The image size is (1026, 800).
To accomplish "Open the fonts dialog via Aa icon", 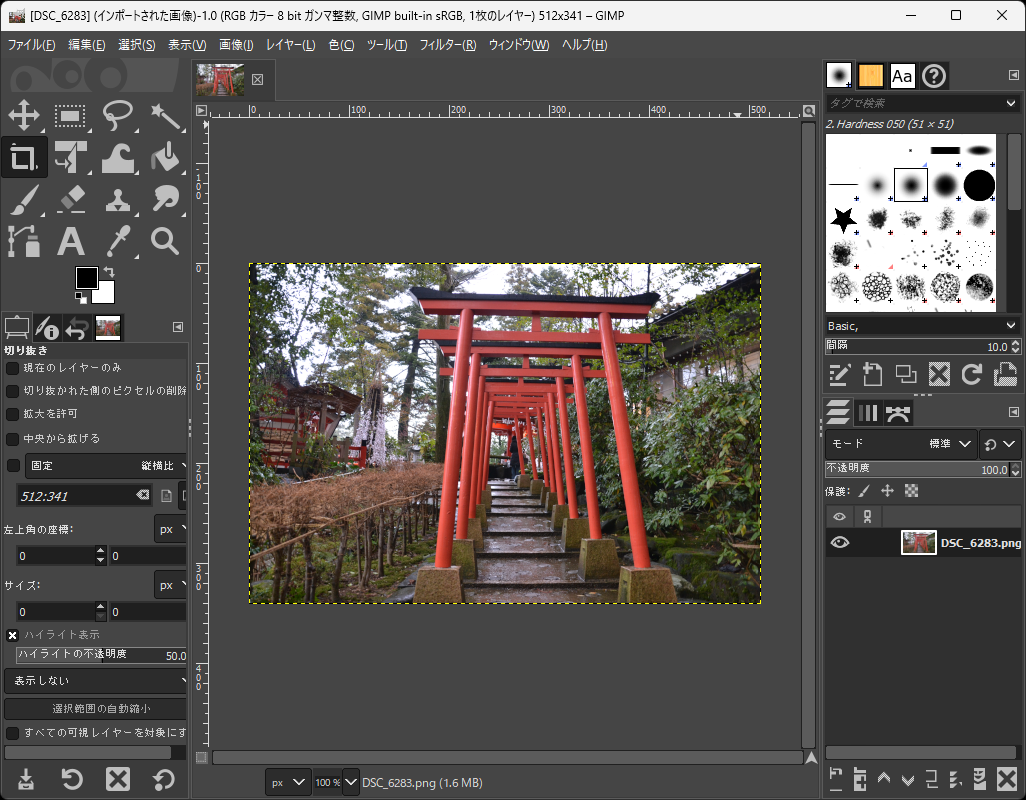I will coord(902,75).
